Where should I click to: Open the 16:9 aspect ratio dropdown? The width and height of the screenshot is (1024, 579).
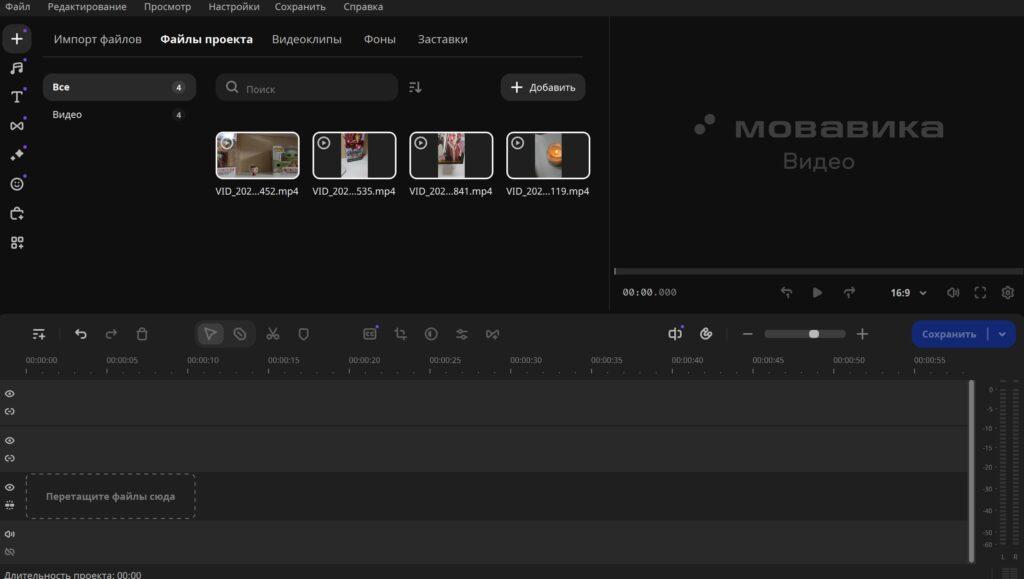pos(908,292)
